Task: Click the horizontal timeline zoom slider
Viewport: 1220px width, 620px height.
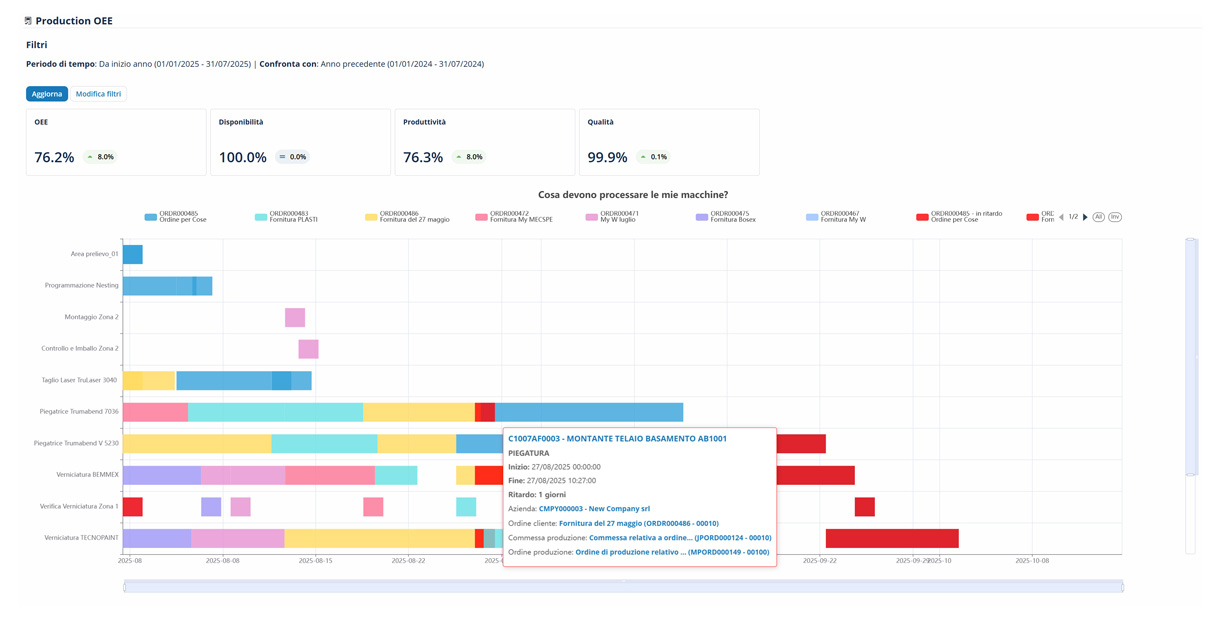Action: 622,587
